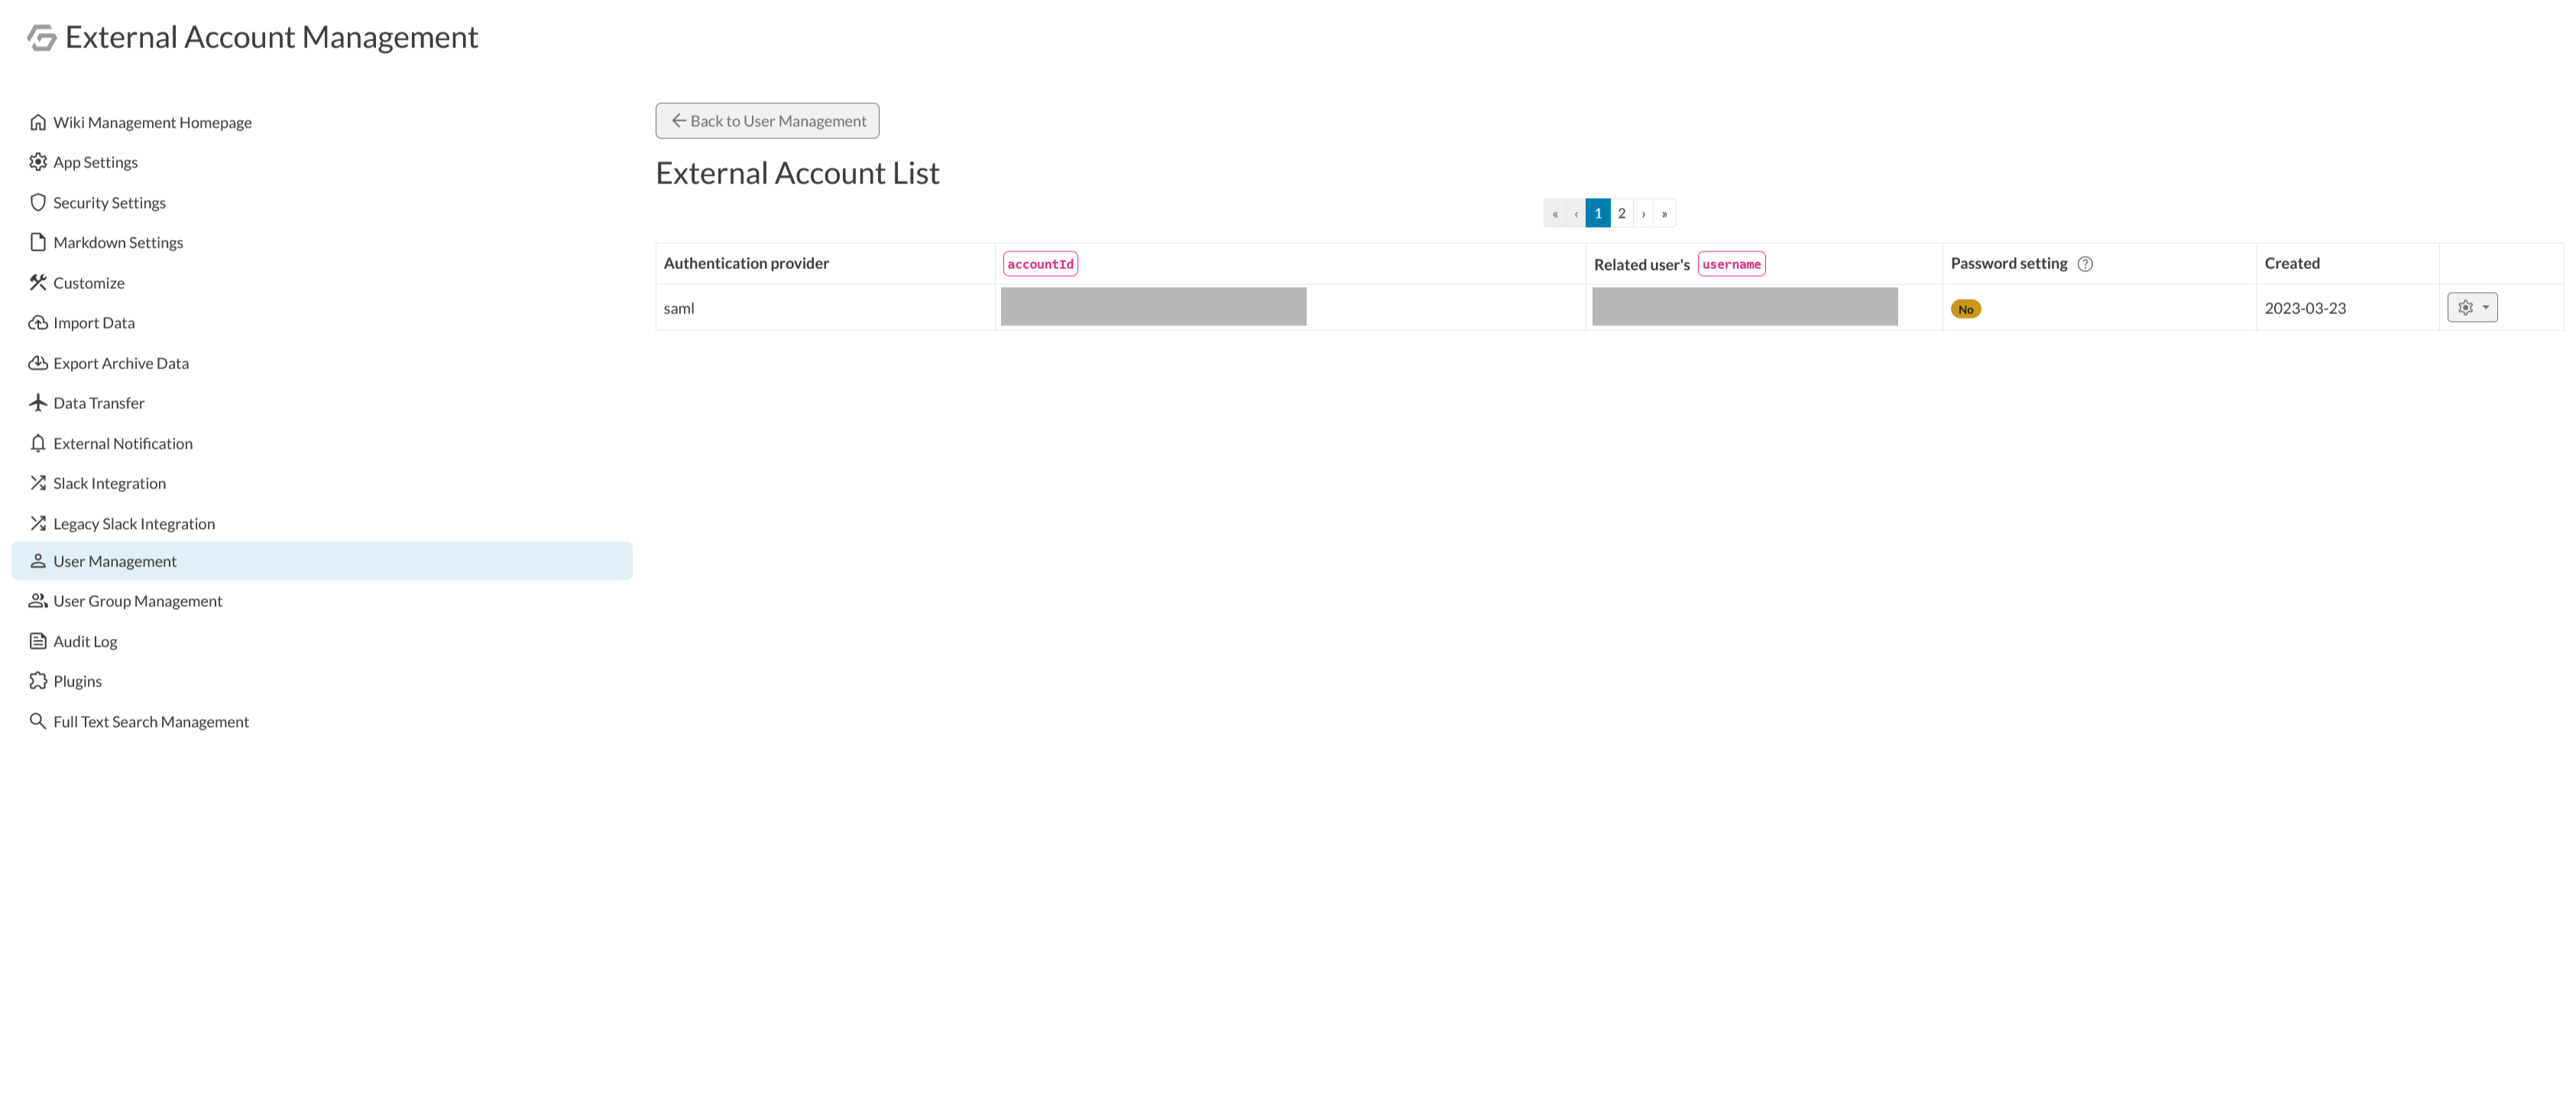Click the Export Archive Data icon
The image size is (2576, 1103).
[x=36, y=362]
